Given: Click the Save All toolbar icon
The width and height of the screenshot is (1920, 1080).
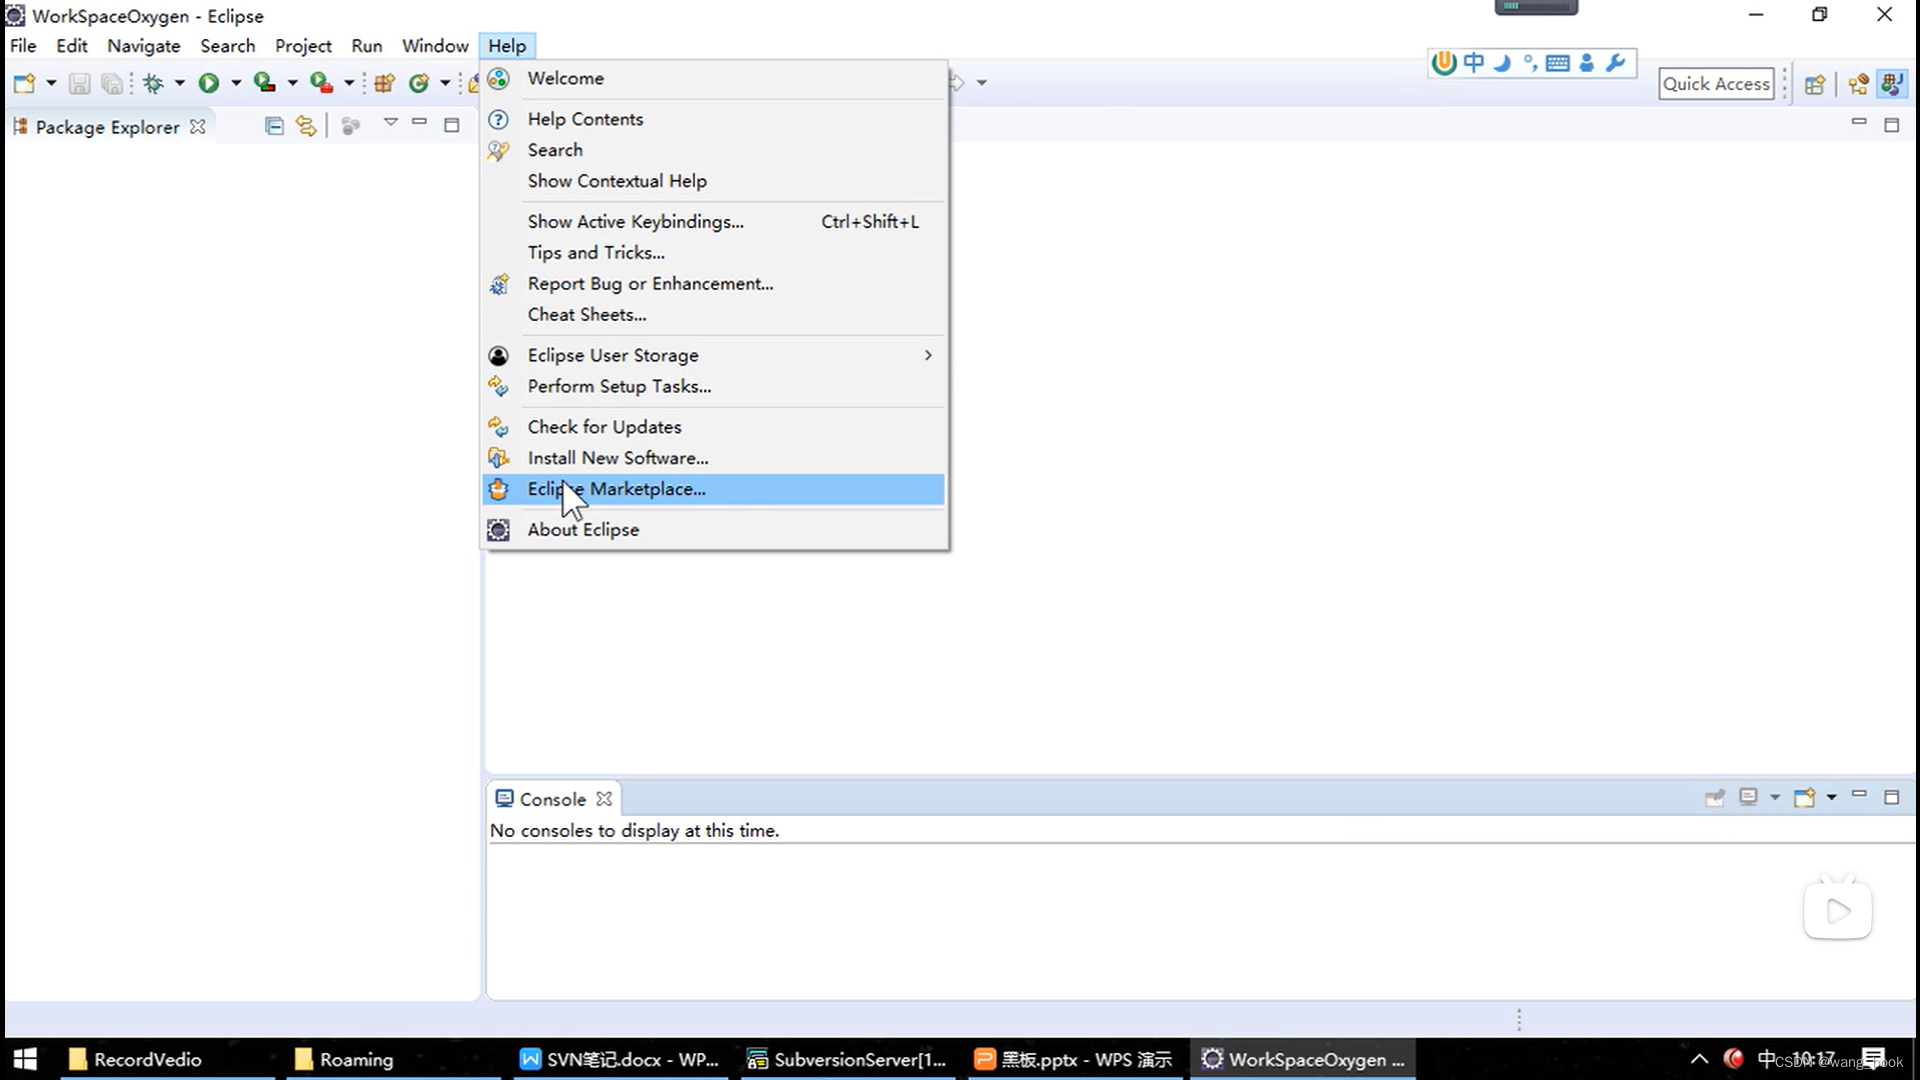Looking at the screenshot, I should 112,83.
